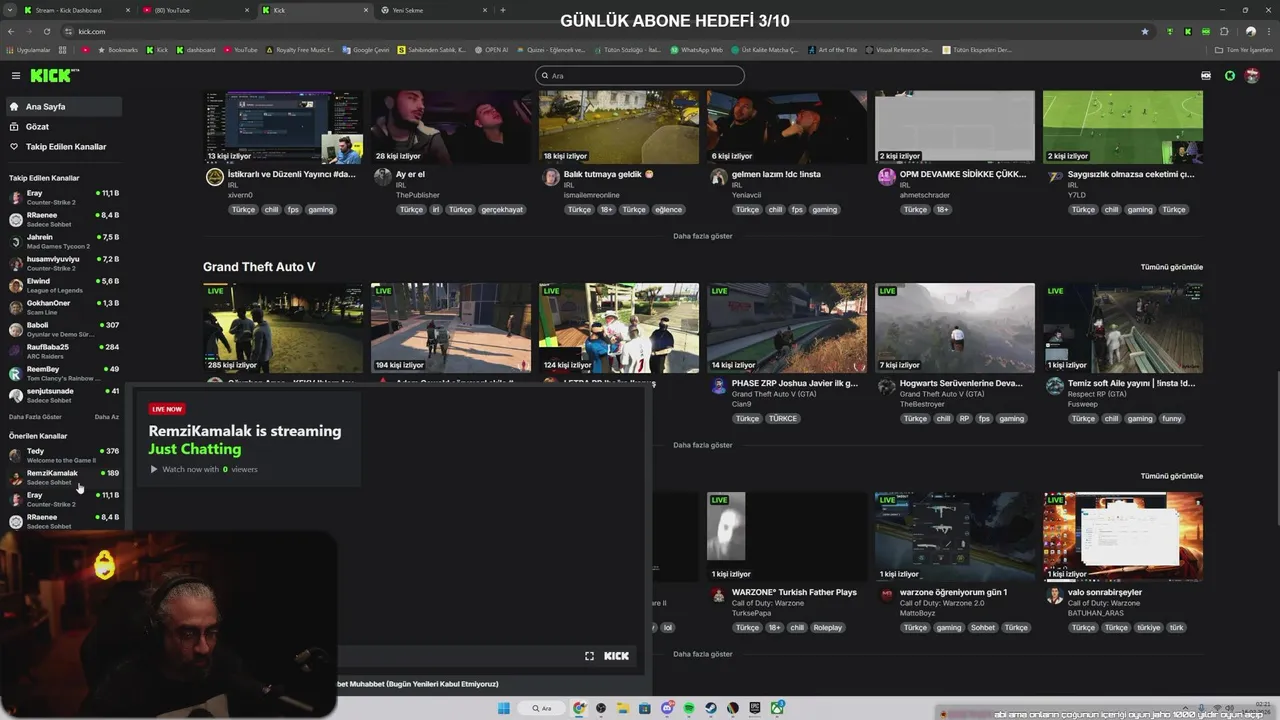Open Baboli channel in sidebar

63,329
